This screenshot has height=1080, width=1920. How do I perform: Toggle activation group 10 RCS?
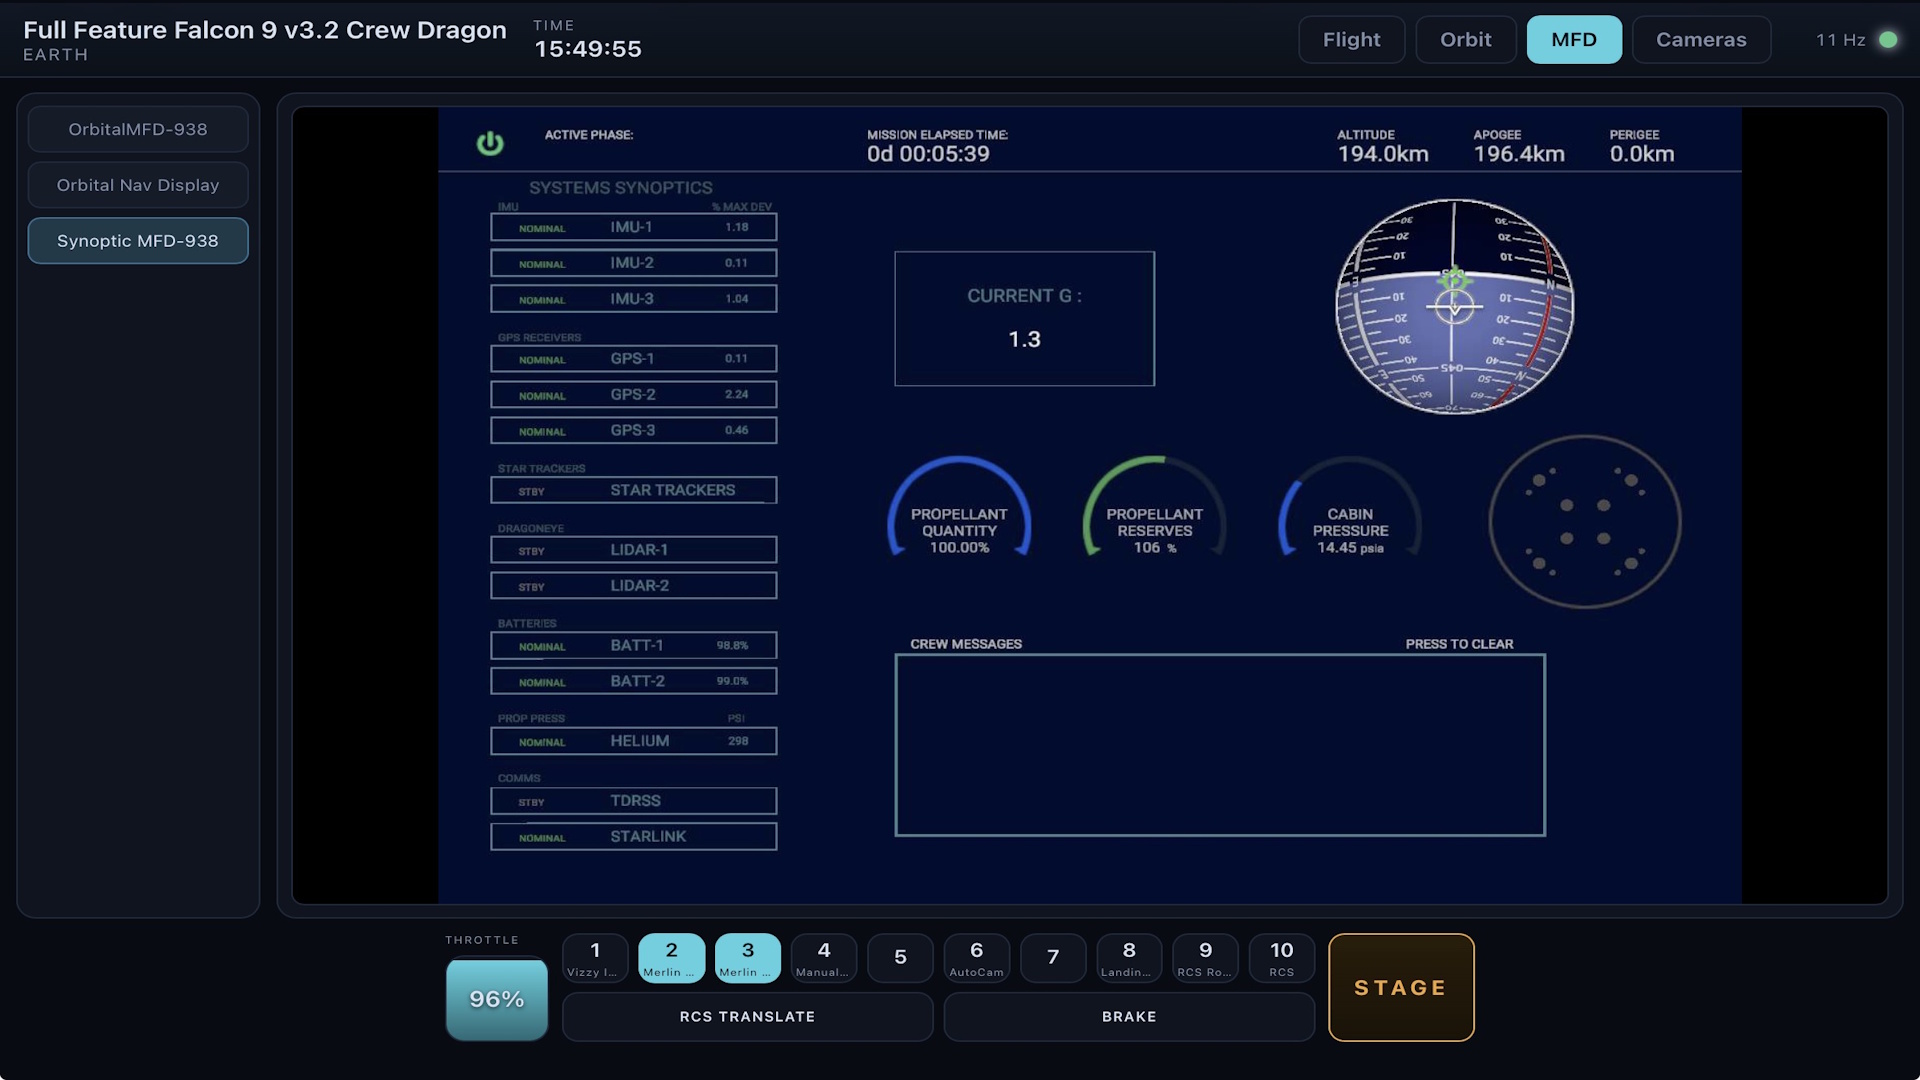point(1282,958)
